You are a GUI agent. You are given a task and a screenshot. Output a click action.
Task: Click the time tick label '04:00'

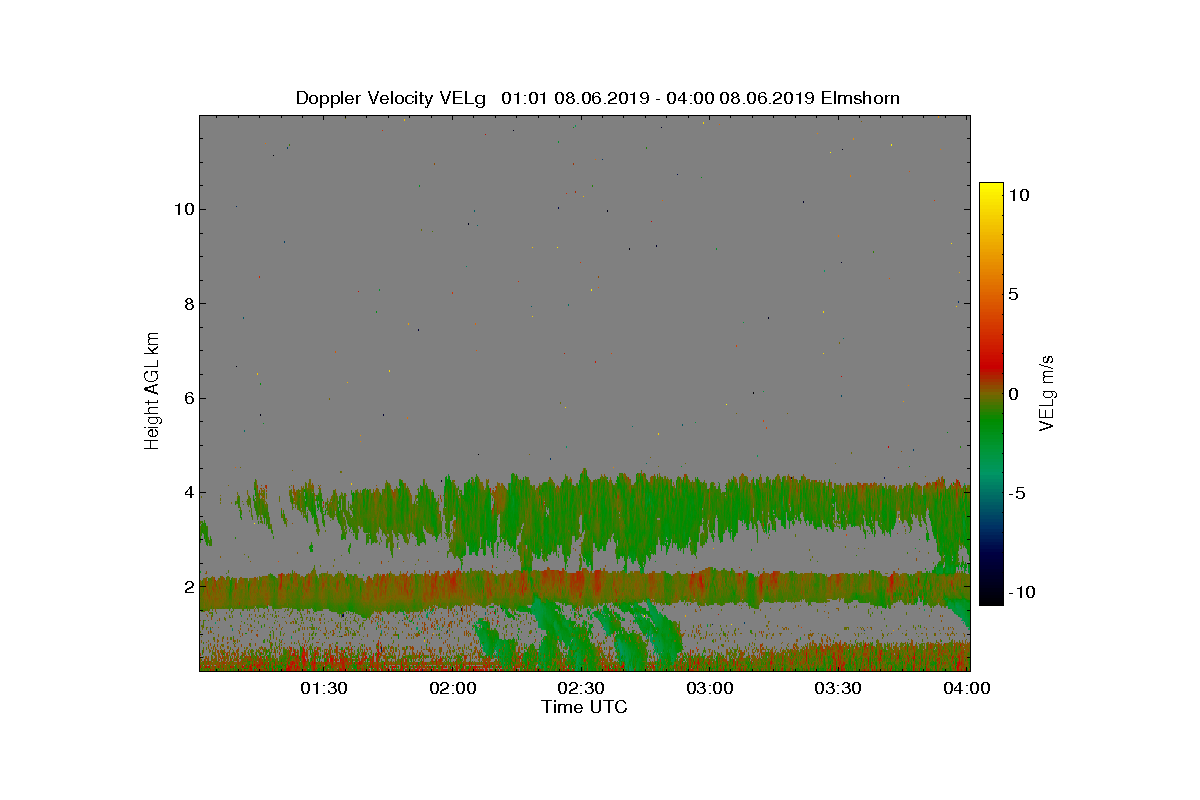click(967, 688)
